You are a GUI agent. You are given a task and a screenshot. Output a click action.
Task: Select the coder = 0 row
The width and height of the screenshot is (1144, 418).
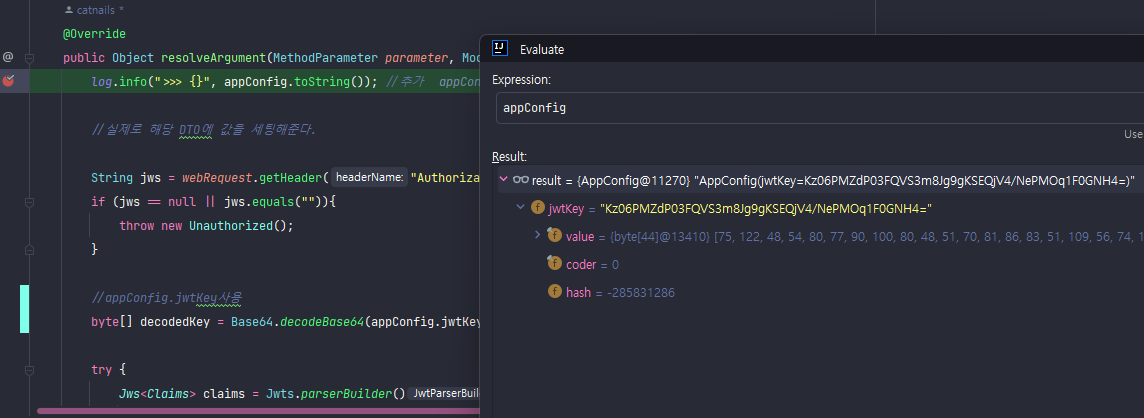[x=821, y=264]
